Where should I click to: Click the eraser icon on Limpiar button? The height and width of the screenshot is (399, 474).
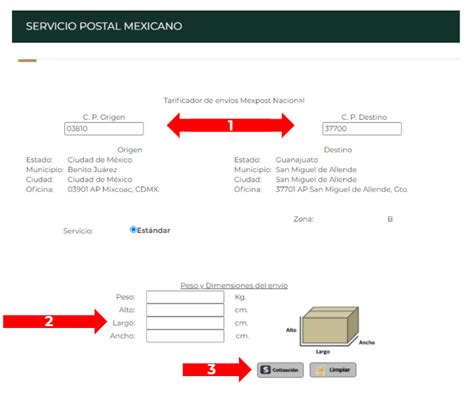click(320, 370)
